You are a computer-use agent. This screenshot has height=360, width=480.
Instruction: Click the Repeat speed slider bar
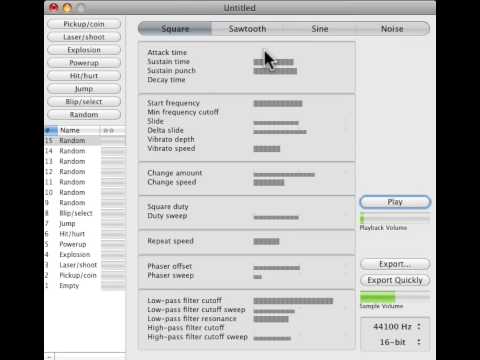pyautogui.click(x=266, y=241)
